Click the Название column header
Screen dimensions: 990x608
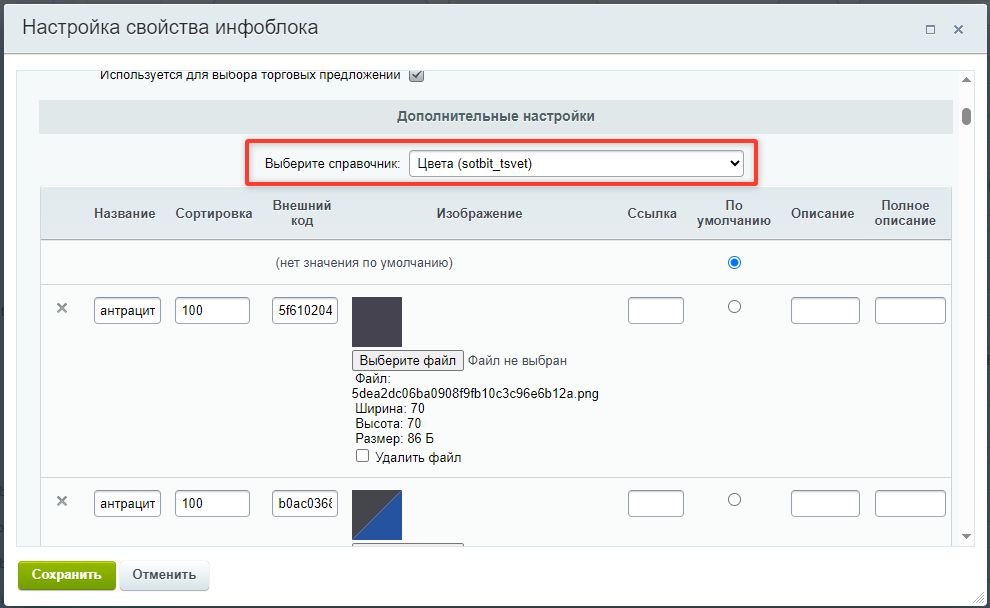[x=124, y=213]
